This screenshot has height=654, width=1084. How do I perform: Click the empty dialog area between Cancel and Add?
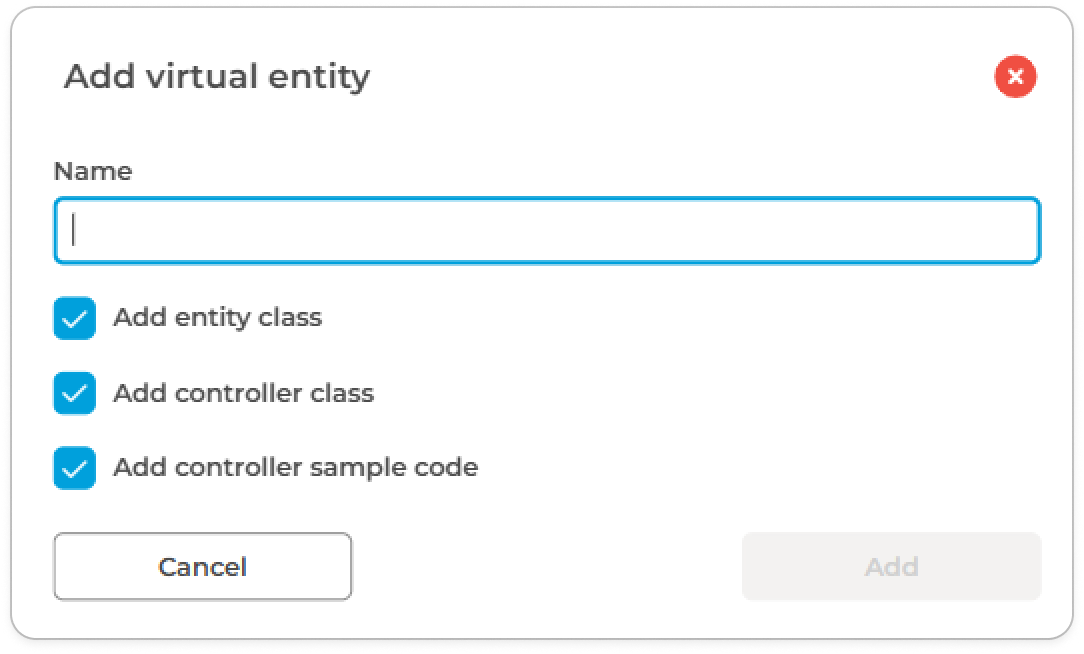tap(546, 567)
